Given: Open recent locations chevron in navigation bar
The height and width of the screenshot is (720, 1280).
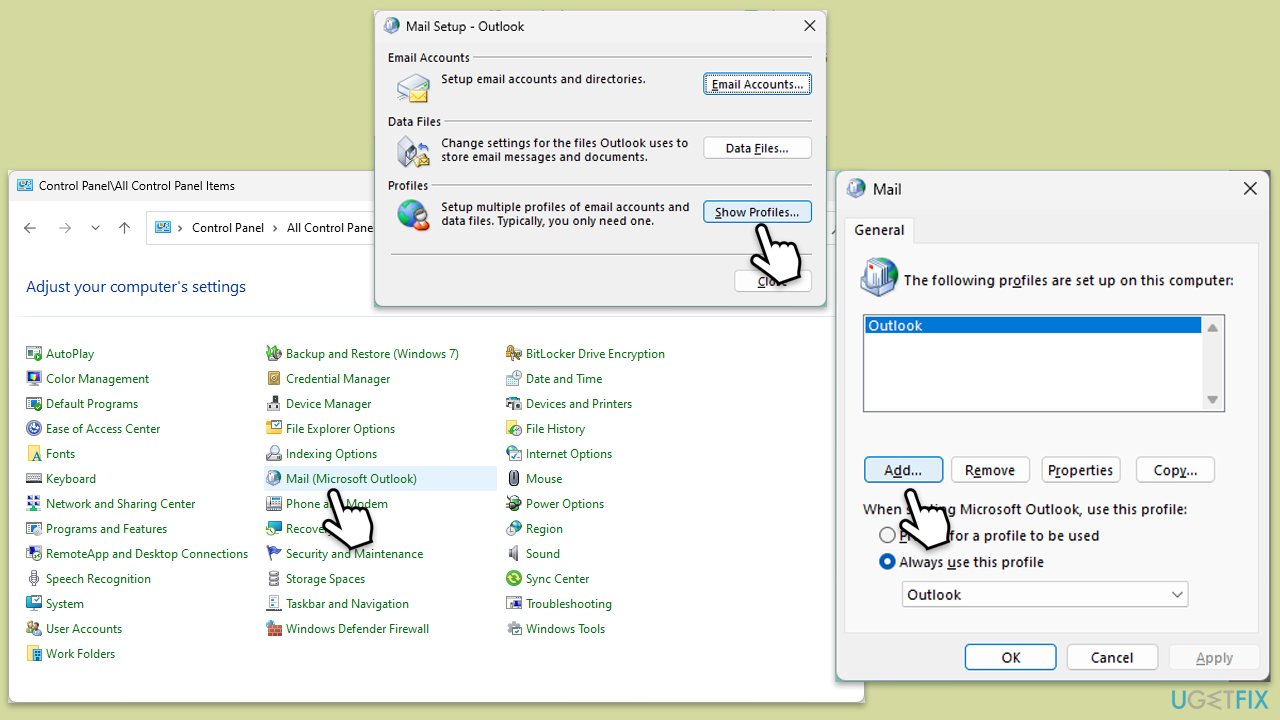Looking at the screenshot, I should 95,228.
